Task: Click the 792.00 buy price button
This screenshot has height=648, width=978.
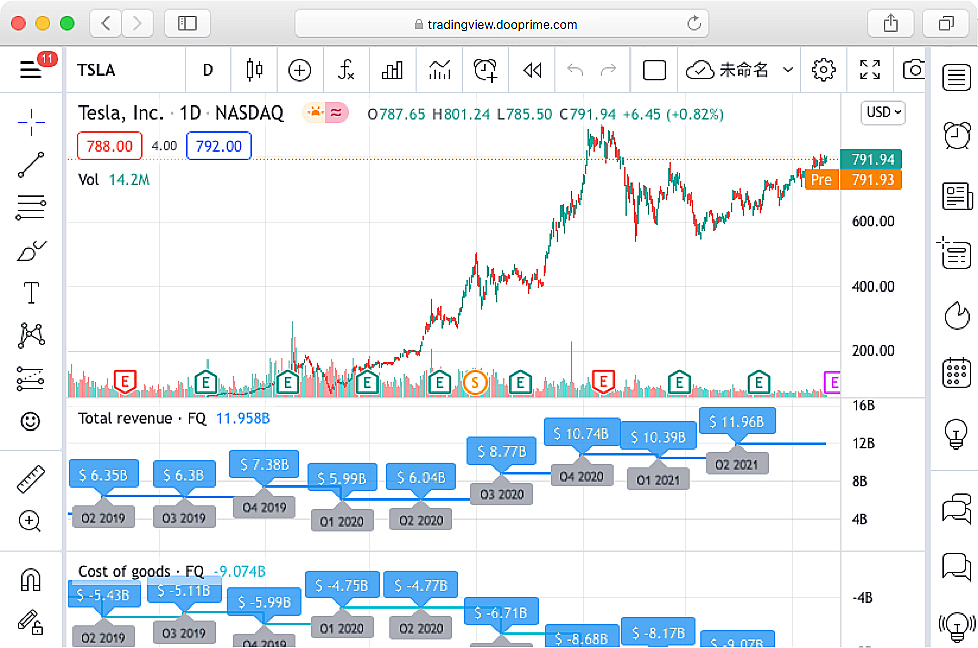Action: (218, 146)
